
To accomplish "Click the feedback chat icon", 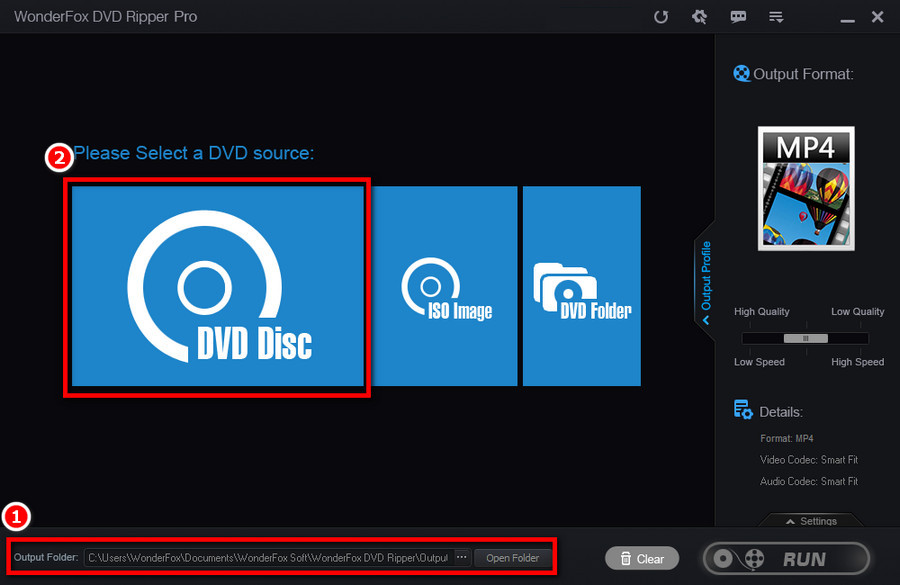I will 738,16.
